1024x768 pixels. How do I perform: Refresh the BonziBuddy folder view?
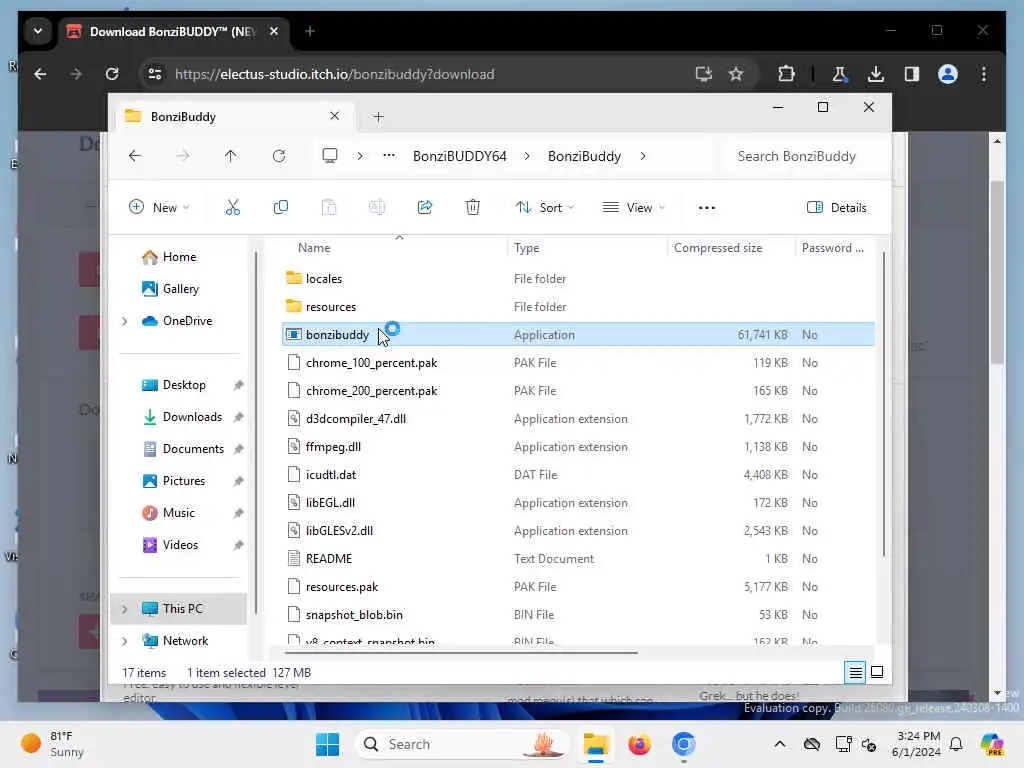tap(279, 156)
